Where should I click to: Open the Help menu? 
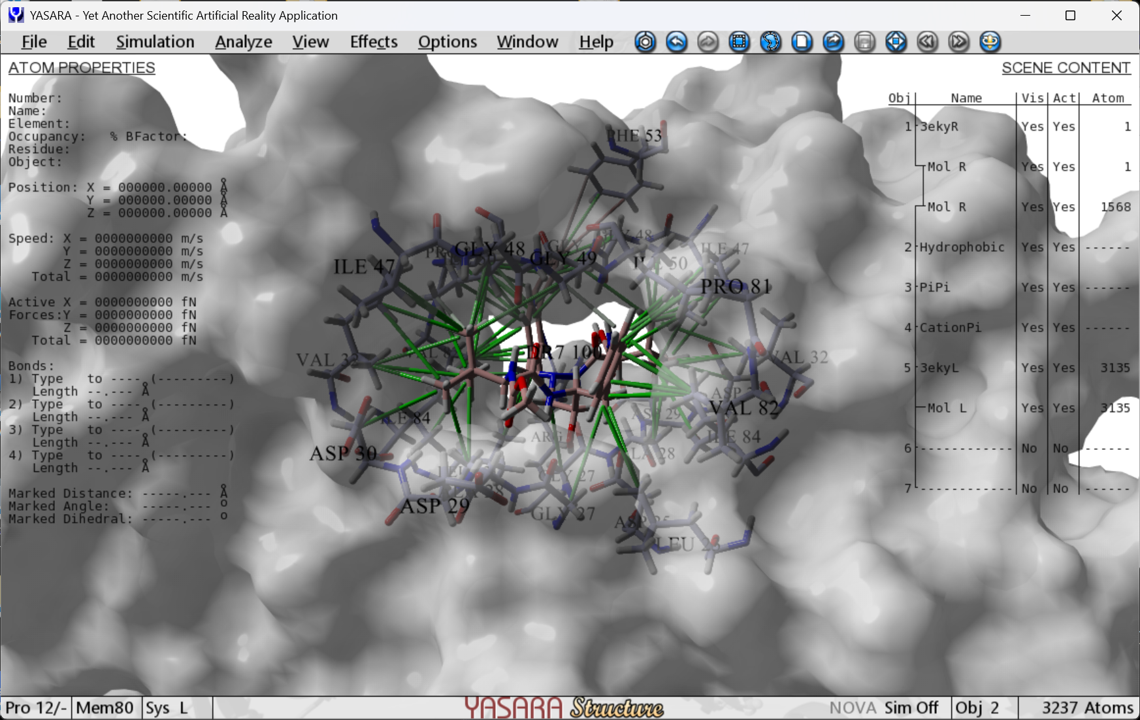(596, 42)
